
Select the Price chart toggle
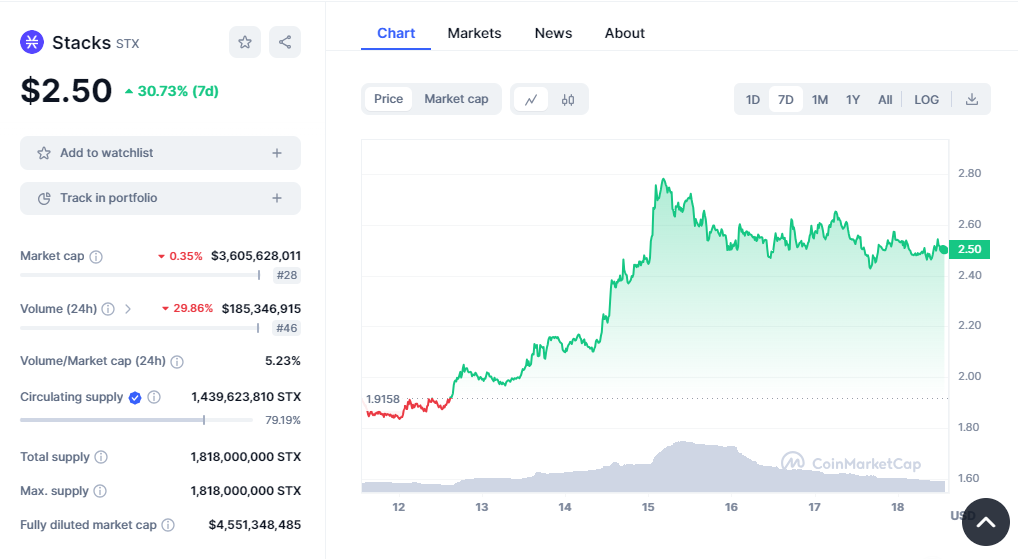[388, 99]
